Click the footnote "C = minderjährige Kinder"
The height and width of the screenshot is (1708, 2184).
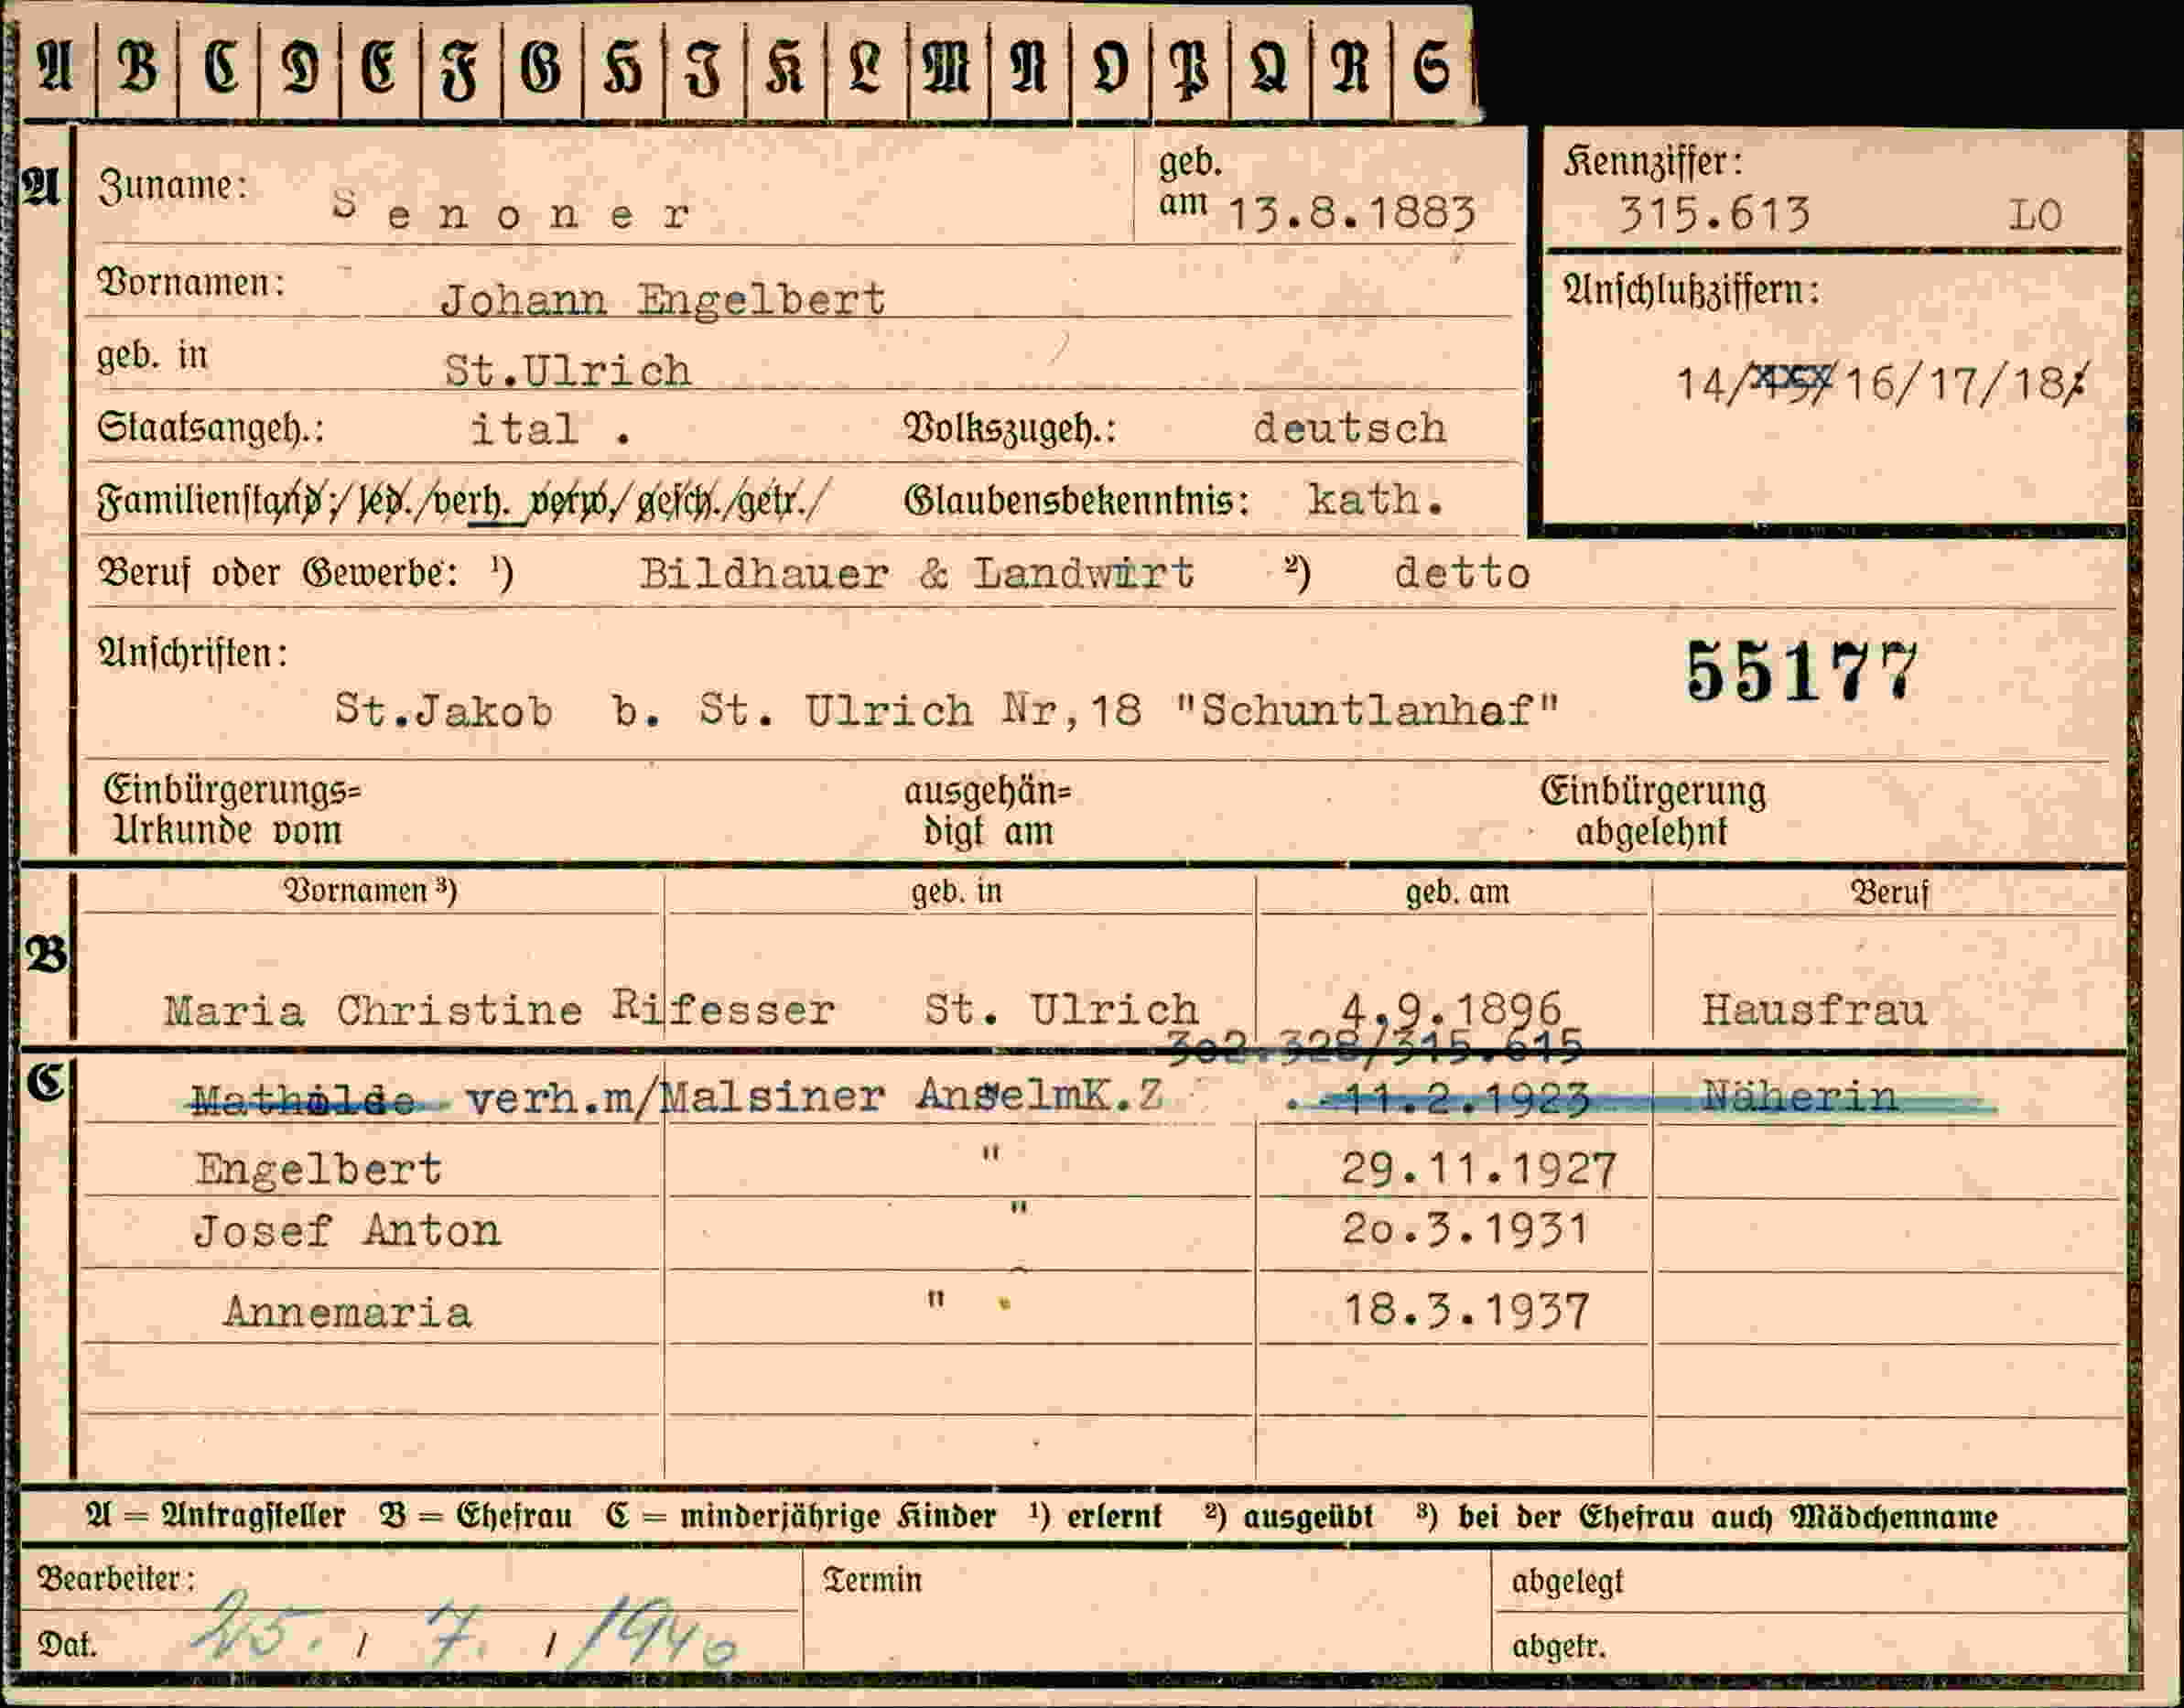[801, 1516]
